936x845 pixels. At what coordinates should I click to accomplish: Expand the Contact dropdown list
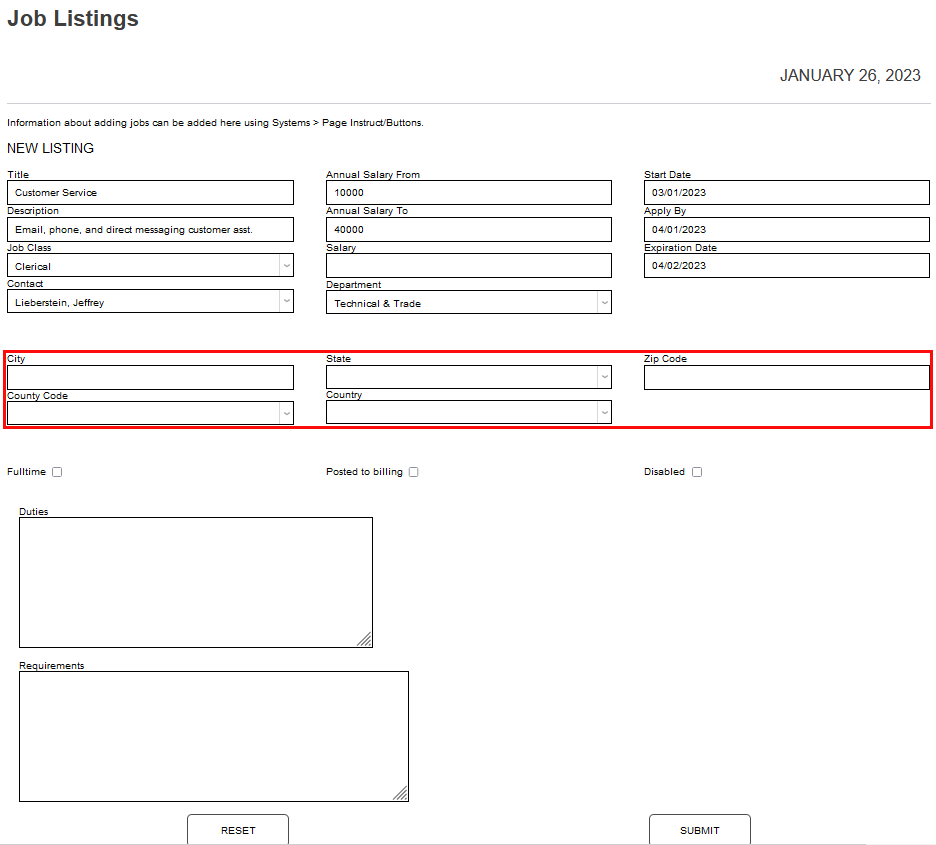(150, 302)
